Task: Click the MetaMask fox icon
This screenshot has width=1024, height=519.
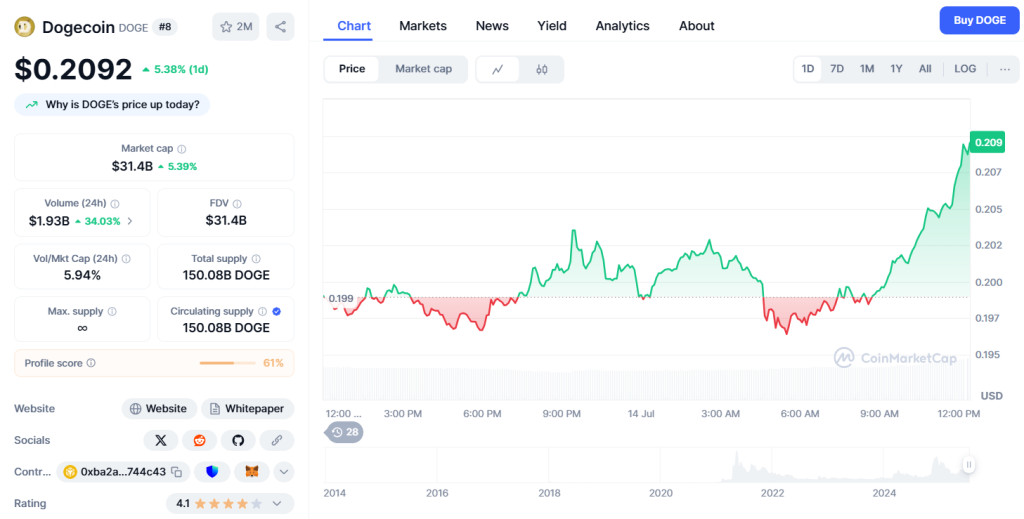Action: point(252,471)
